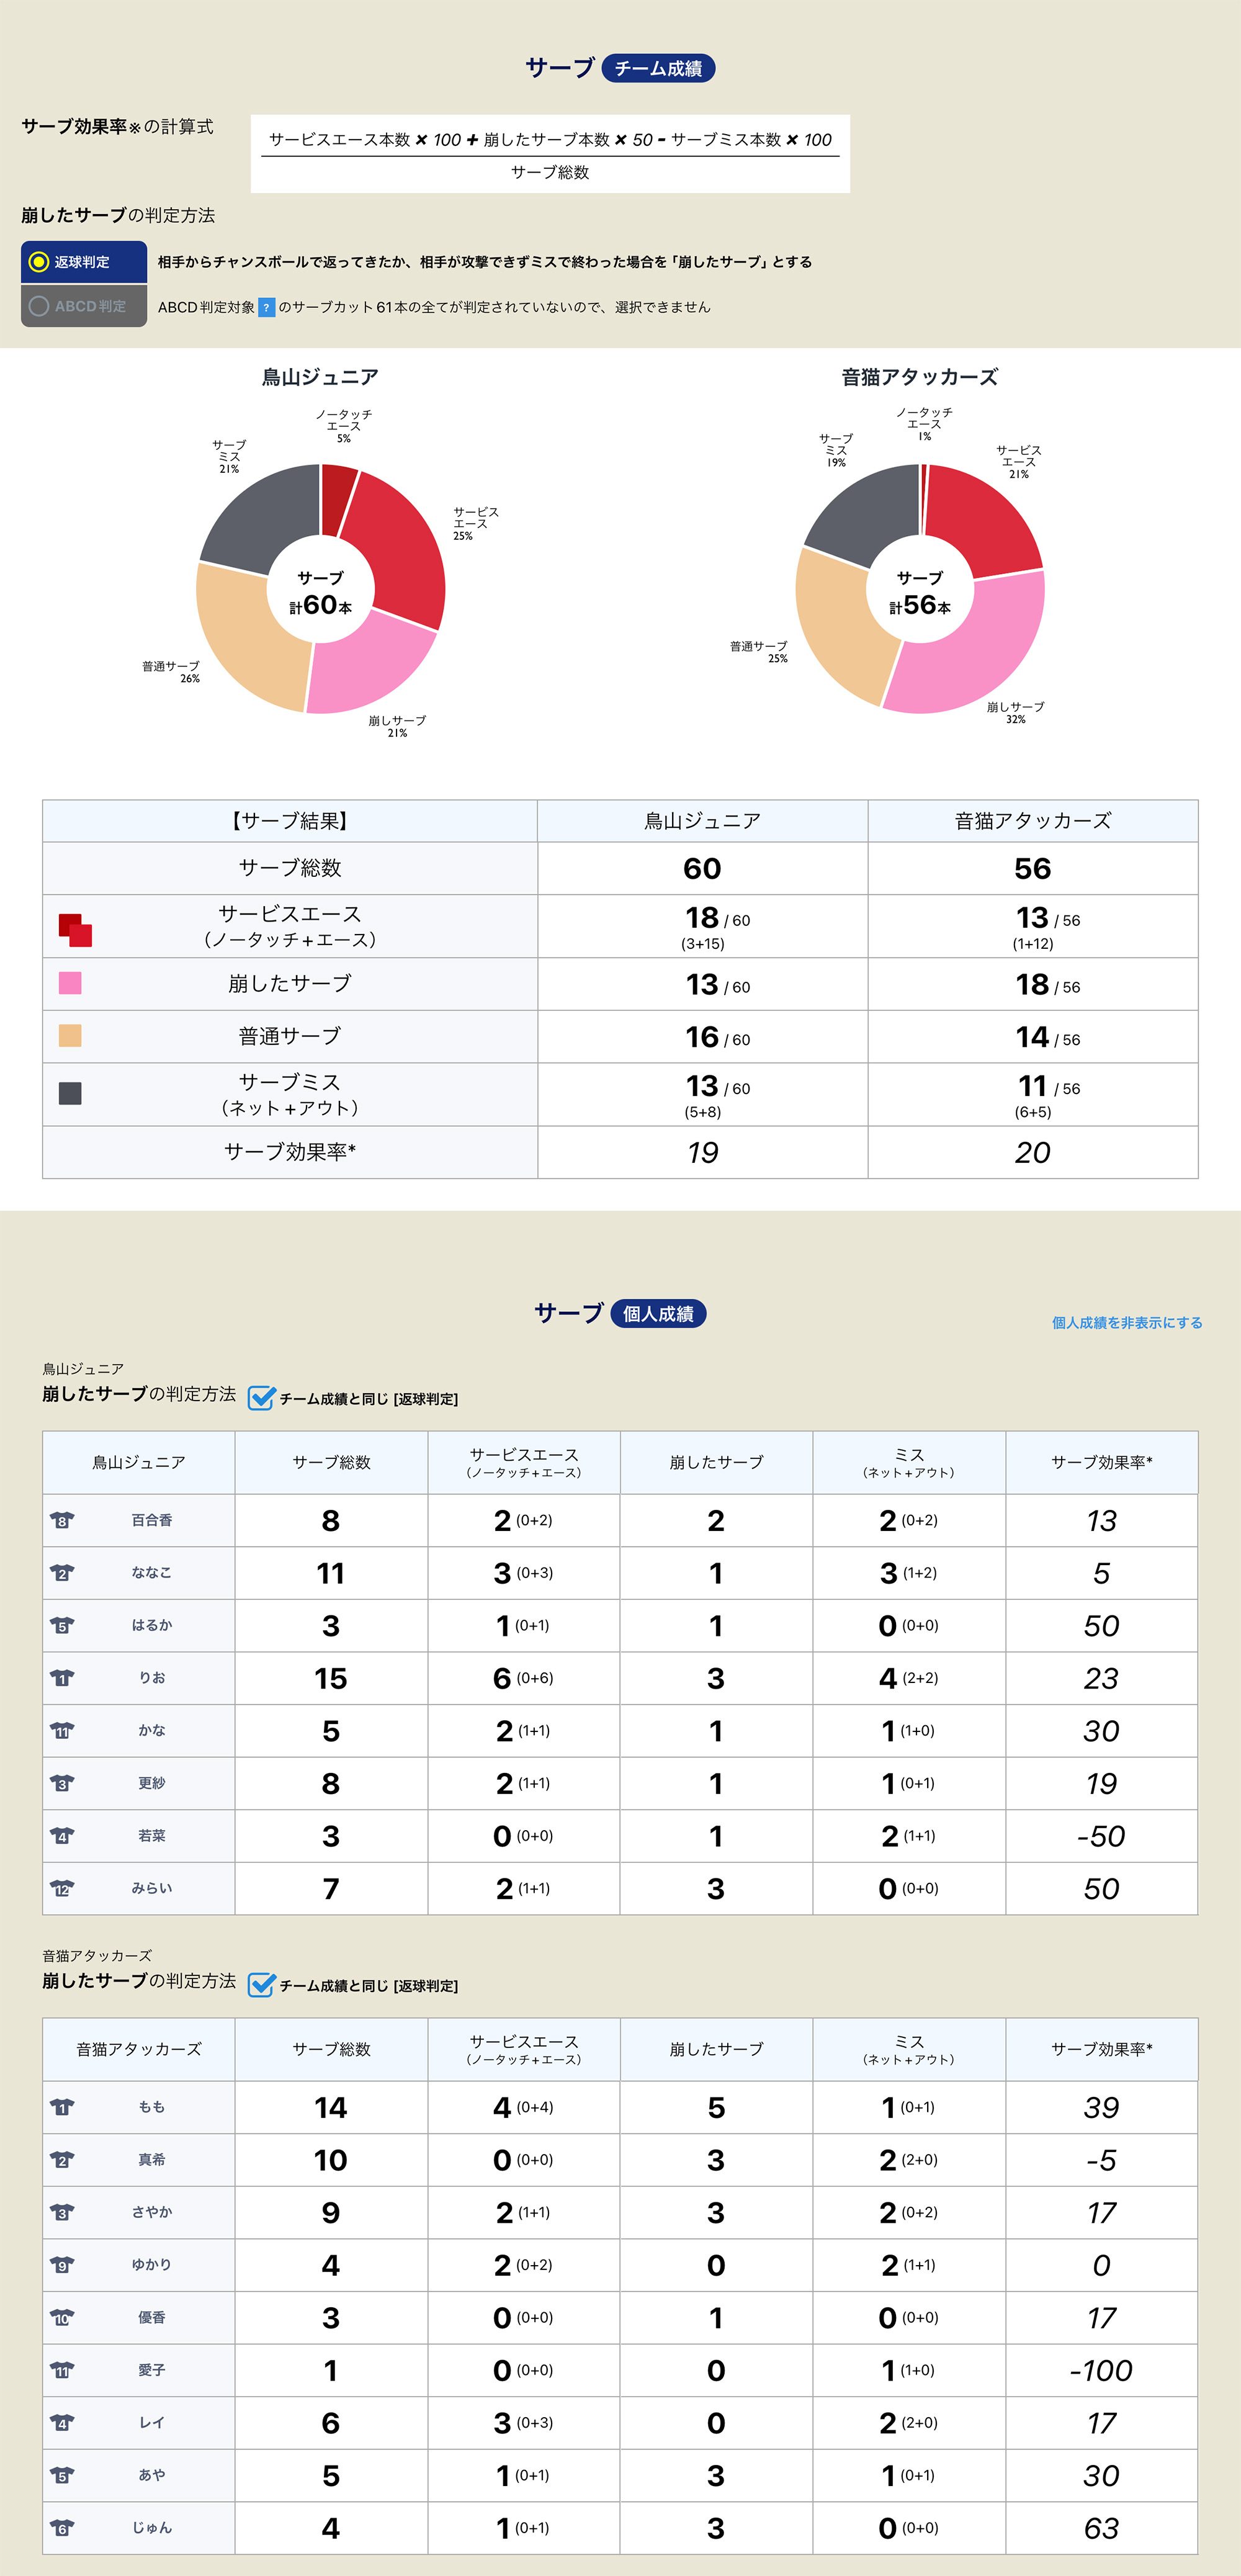Toggle 鳥山ジュニア チーム成績と同じ checkbox
Viewport: 1241px width, 2576px height.
261,1397
